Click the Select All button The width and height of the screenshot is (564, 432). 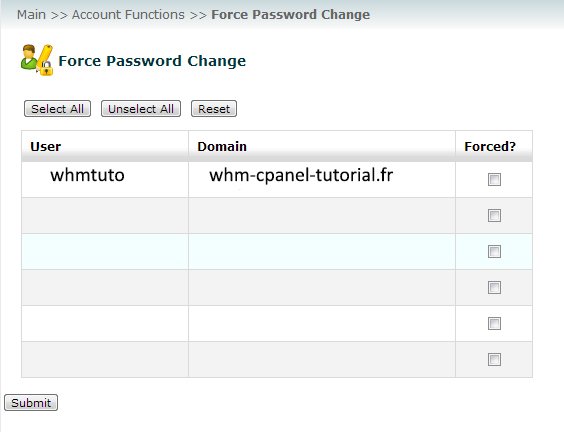click(57, 109)
